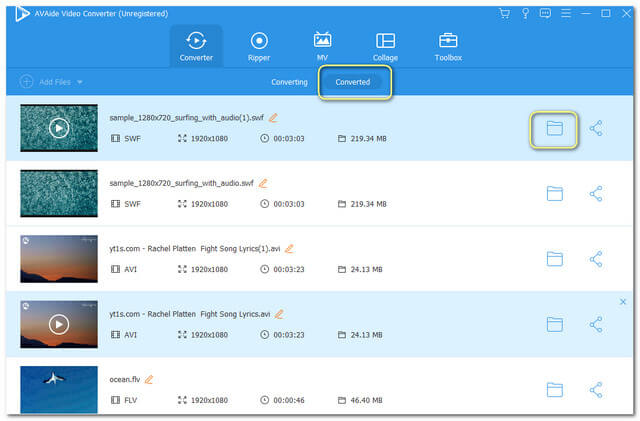Rename ocean.flv with pencil icon
This screenshot has height=421, width=640.
coord(149,379)
